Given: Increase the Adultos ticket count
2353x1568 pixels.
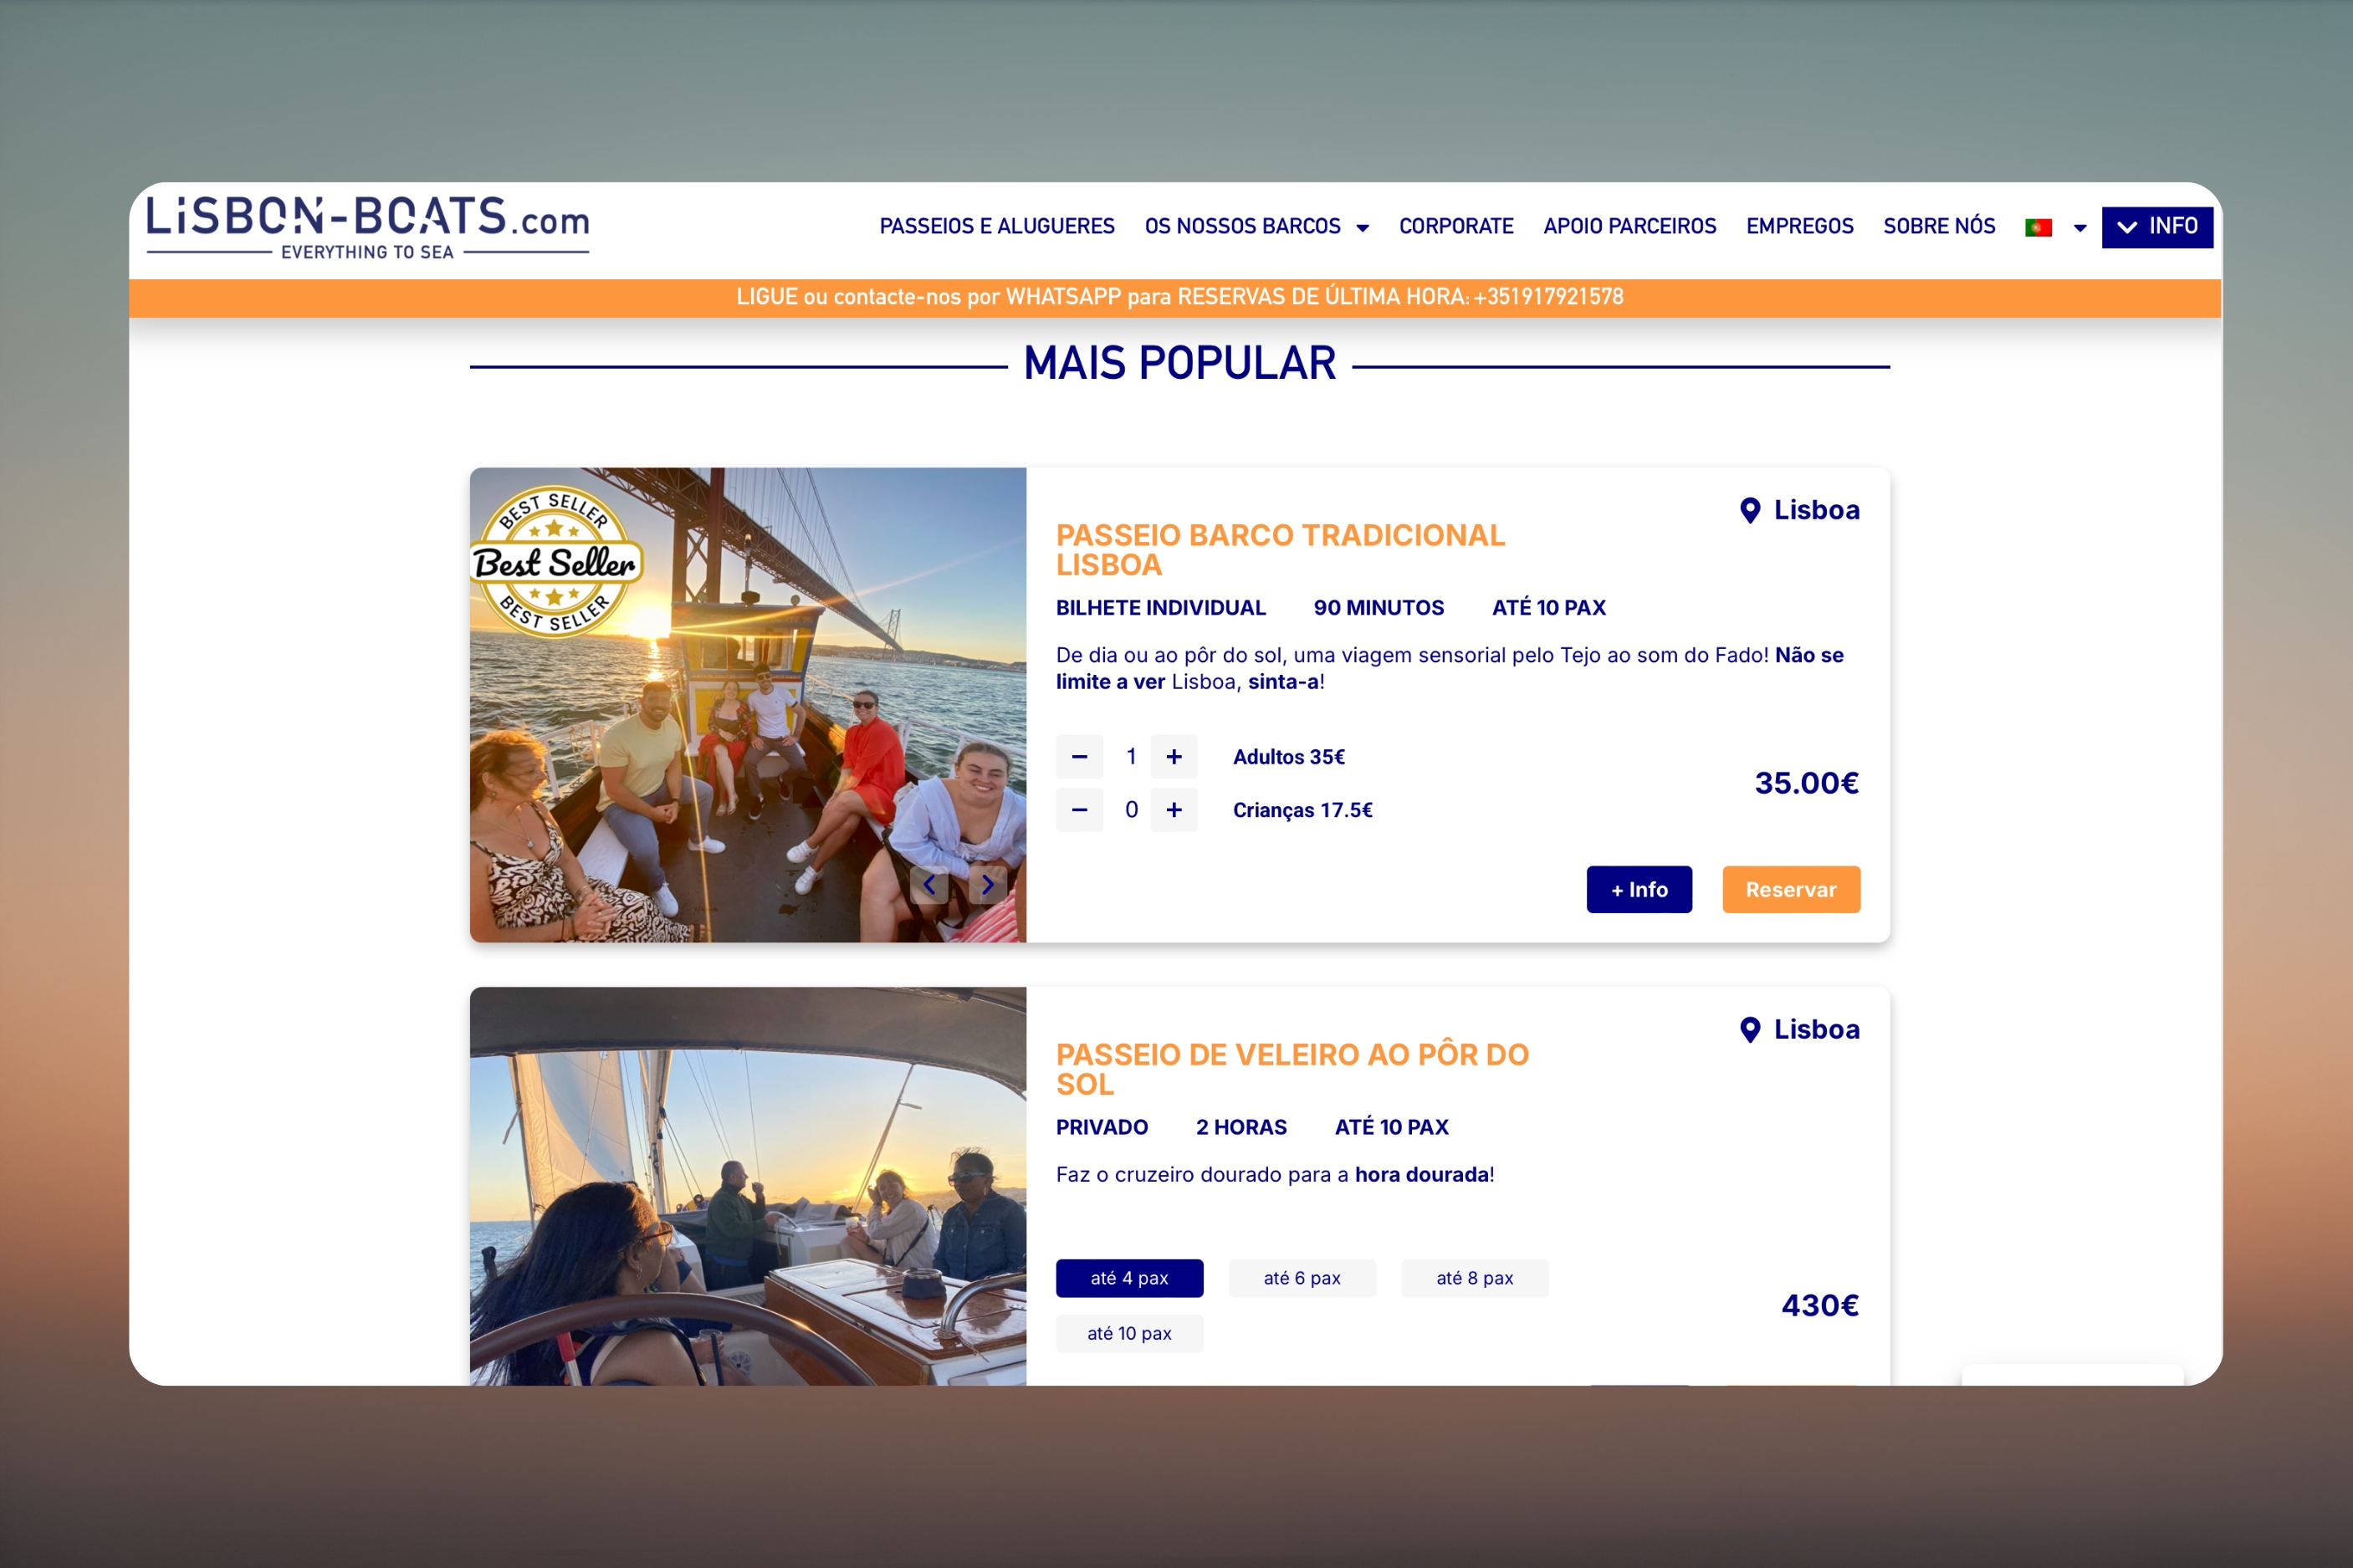Looking at the screenshot, I should 1174,757.
